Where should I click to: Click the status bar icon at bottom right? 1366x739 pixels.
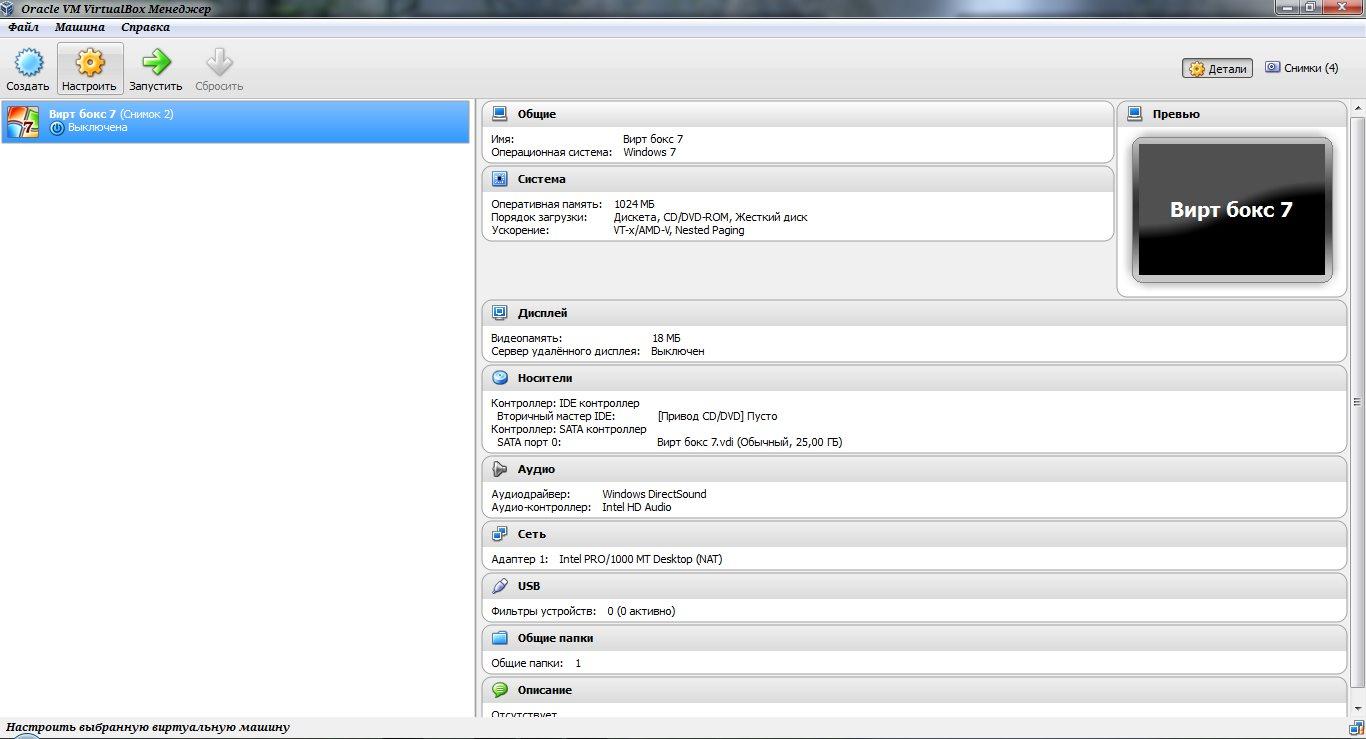coord(1356,728)
